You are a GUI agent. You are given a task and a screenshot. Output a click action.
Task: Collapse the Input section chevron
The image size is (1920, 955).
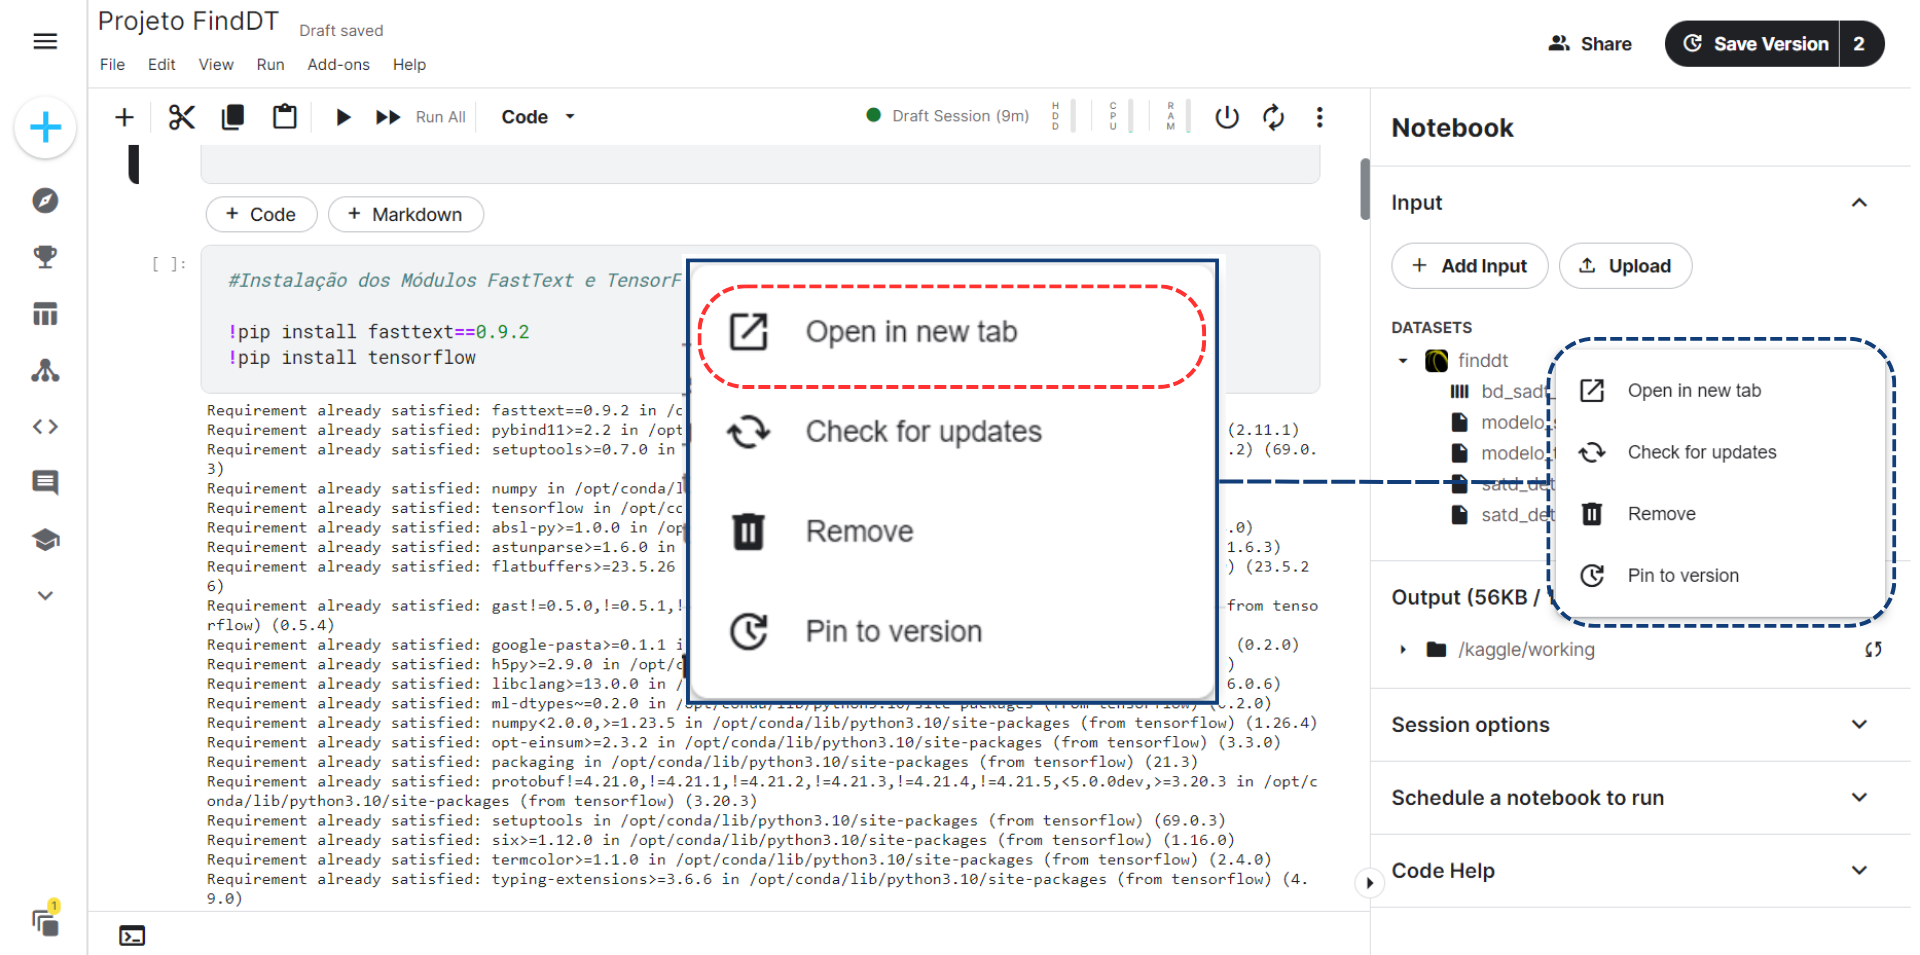(1859, 203)
